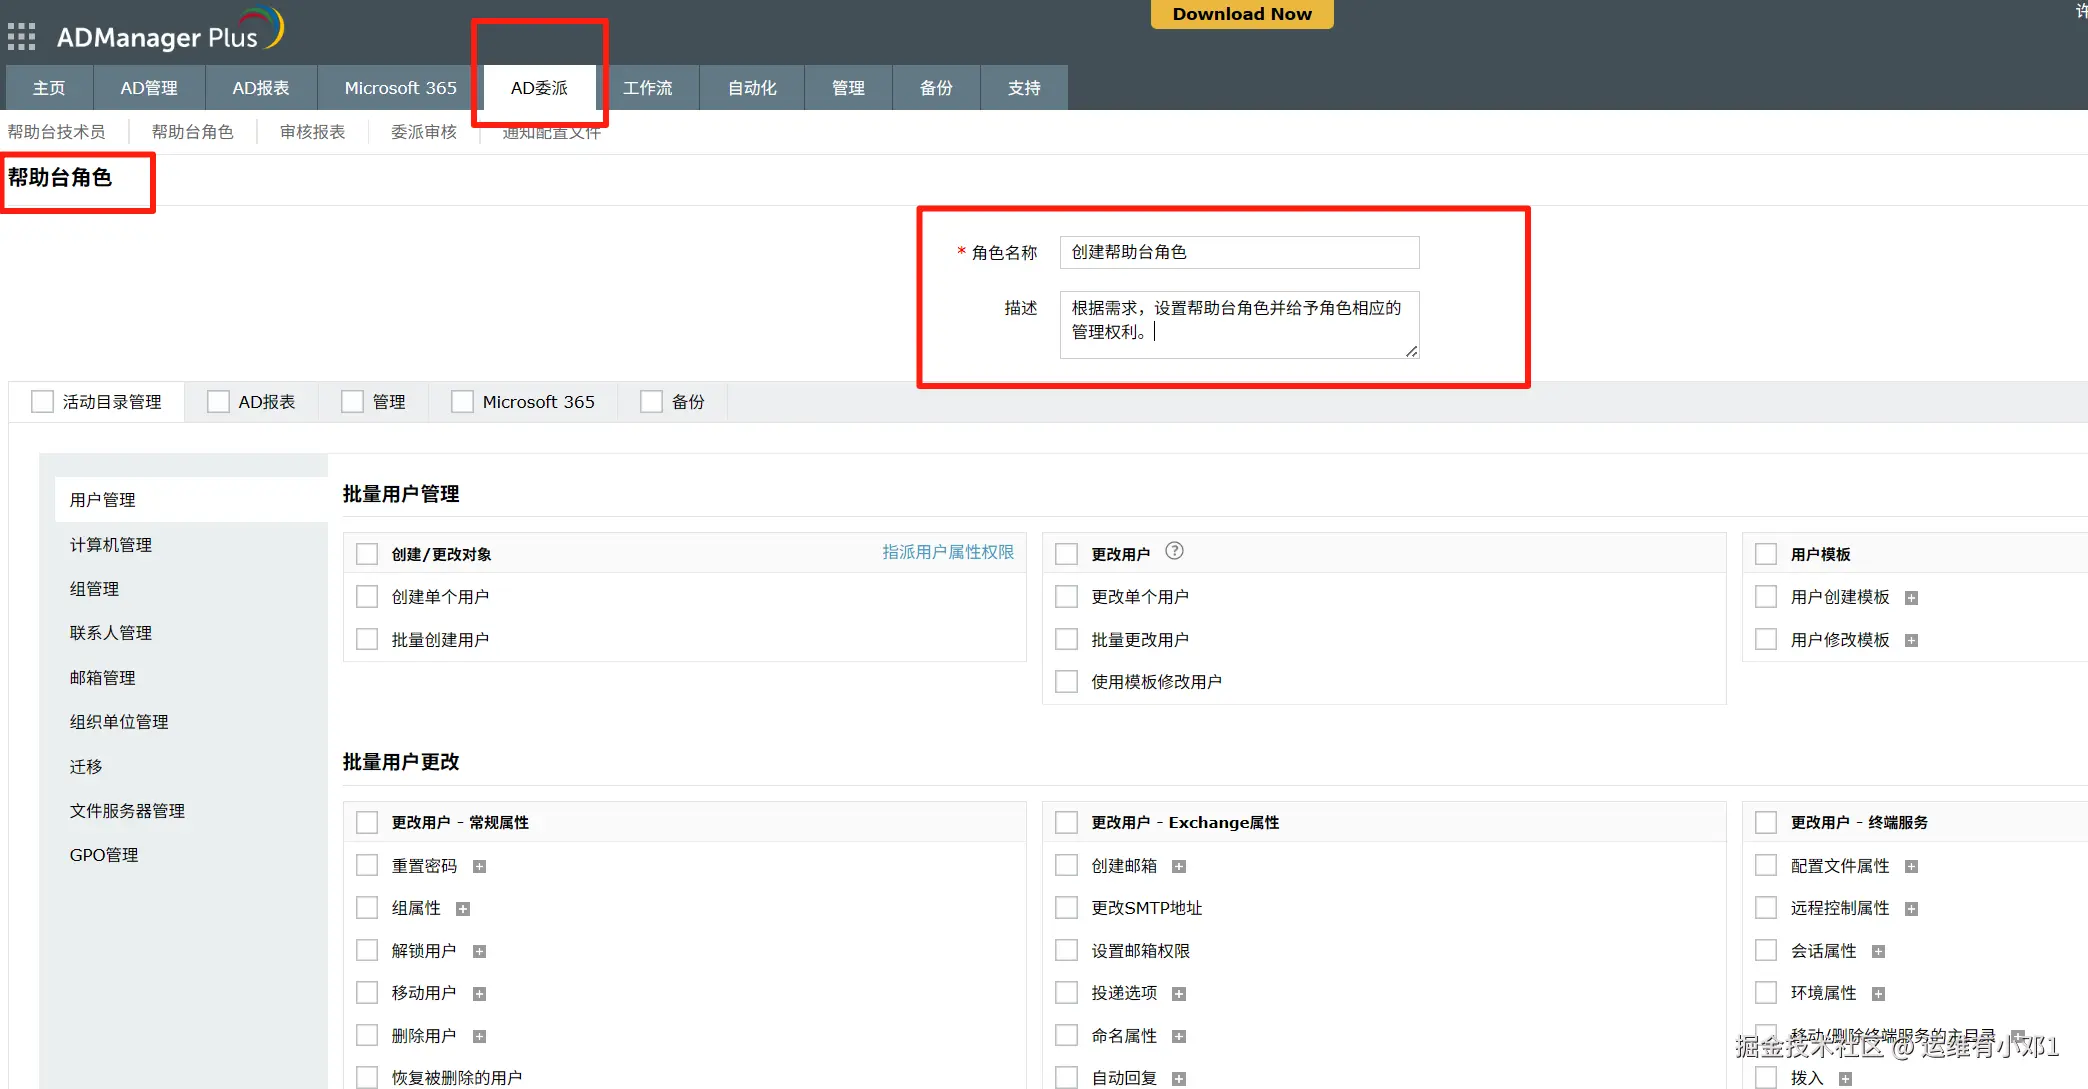Expand plus icon beside 投递选项
The image size is (2088, 1089).
pyautogui.click(x=1179, y=994)
